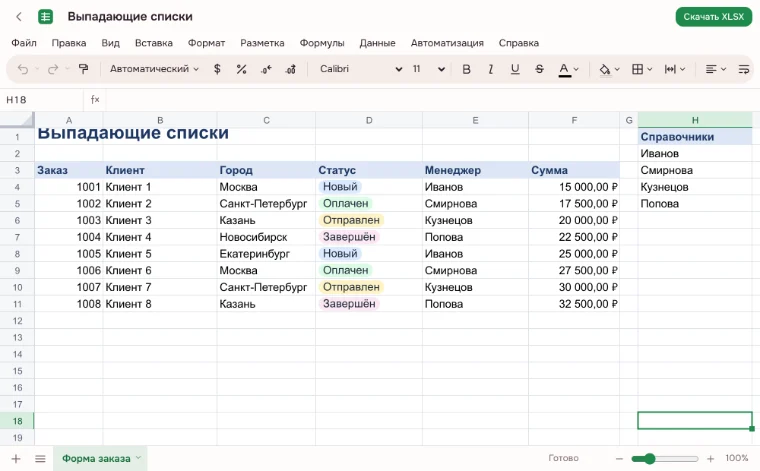Viewport: 760px width, 471px height.
Task: Click the zoom in plus icon
Action: pyautogui.click(x=711, y=458)
